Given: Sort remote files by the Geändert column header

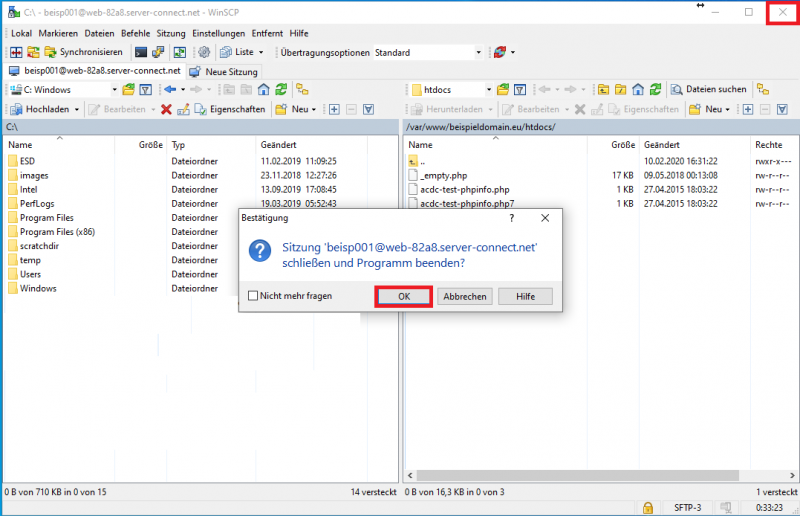Looking at the screenshot, I should (x=694, y=145).
